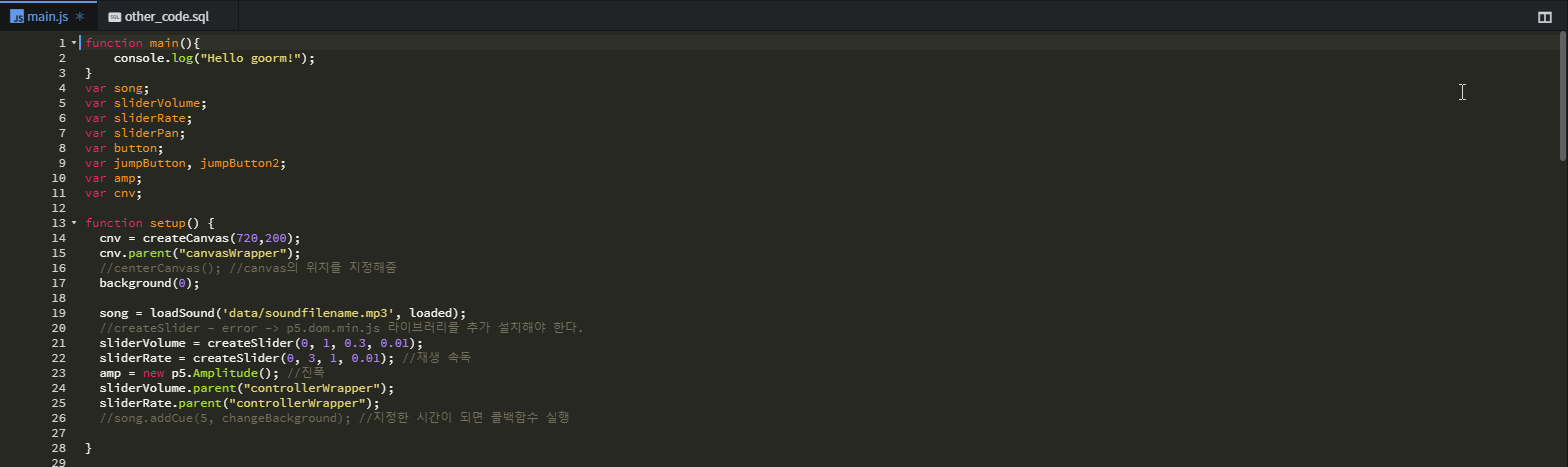Toggle the split editor layout icon
The height and width of the screenshot is (467, 1568).
point(1545,17)
